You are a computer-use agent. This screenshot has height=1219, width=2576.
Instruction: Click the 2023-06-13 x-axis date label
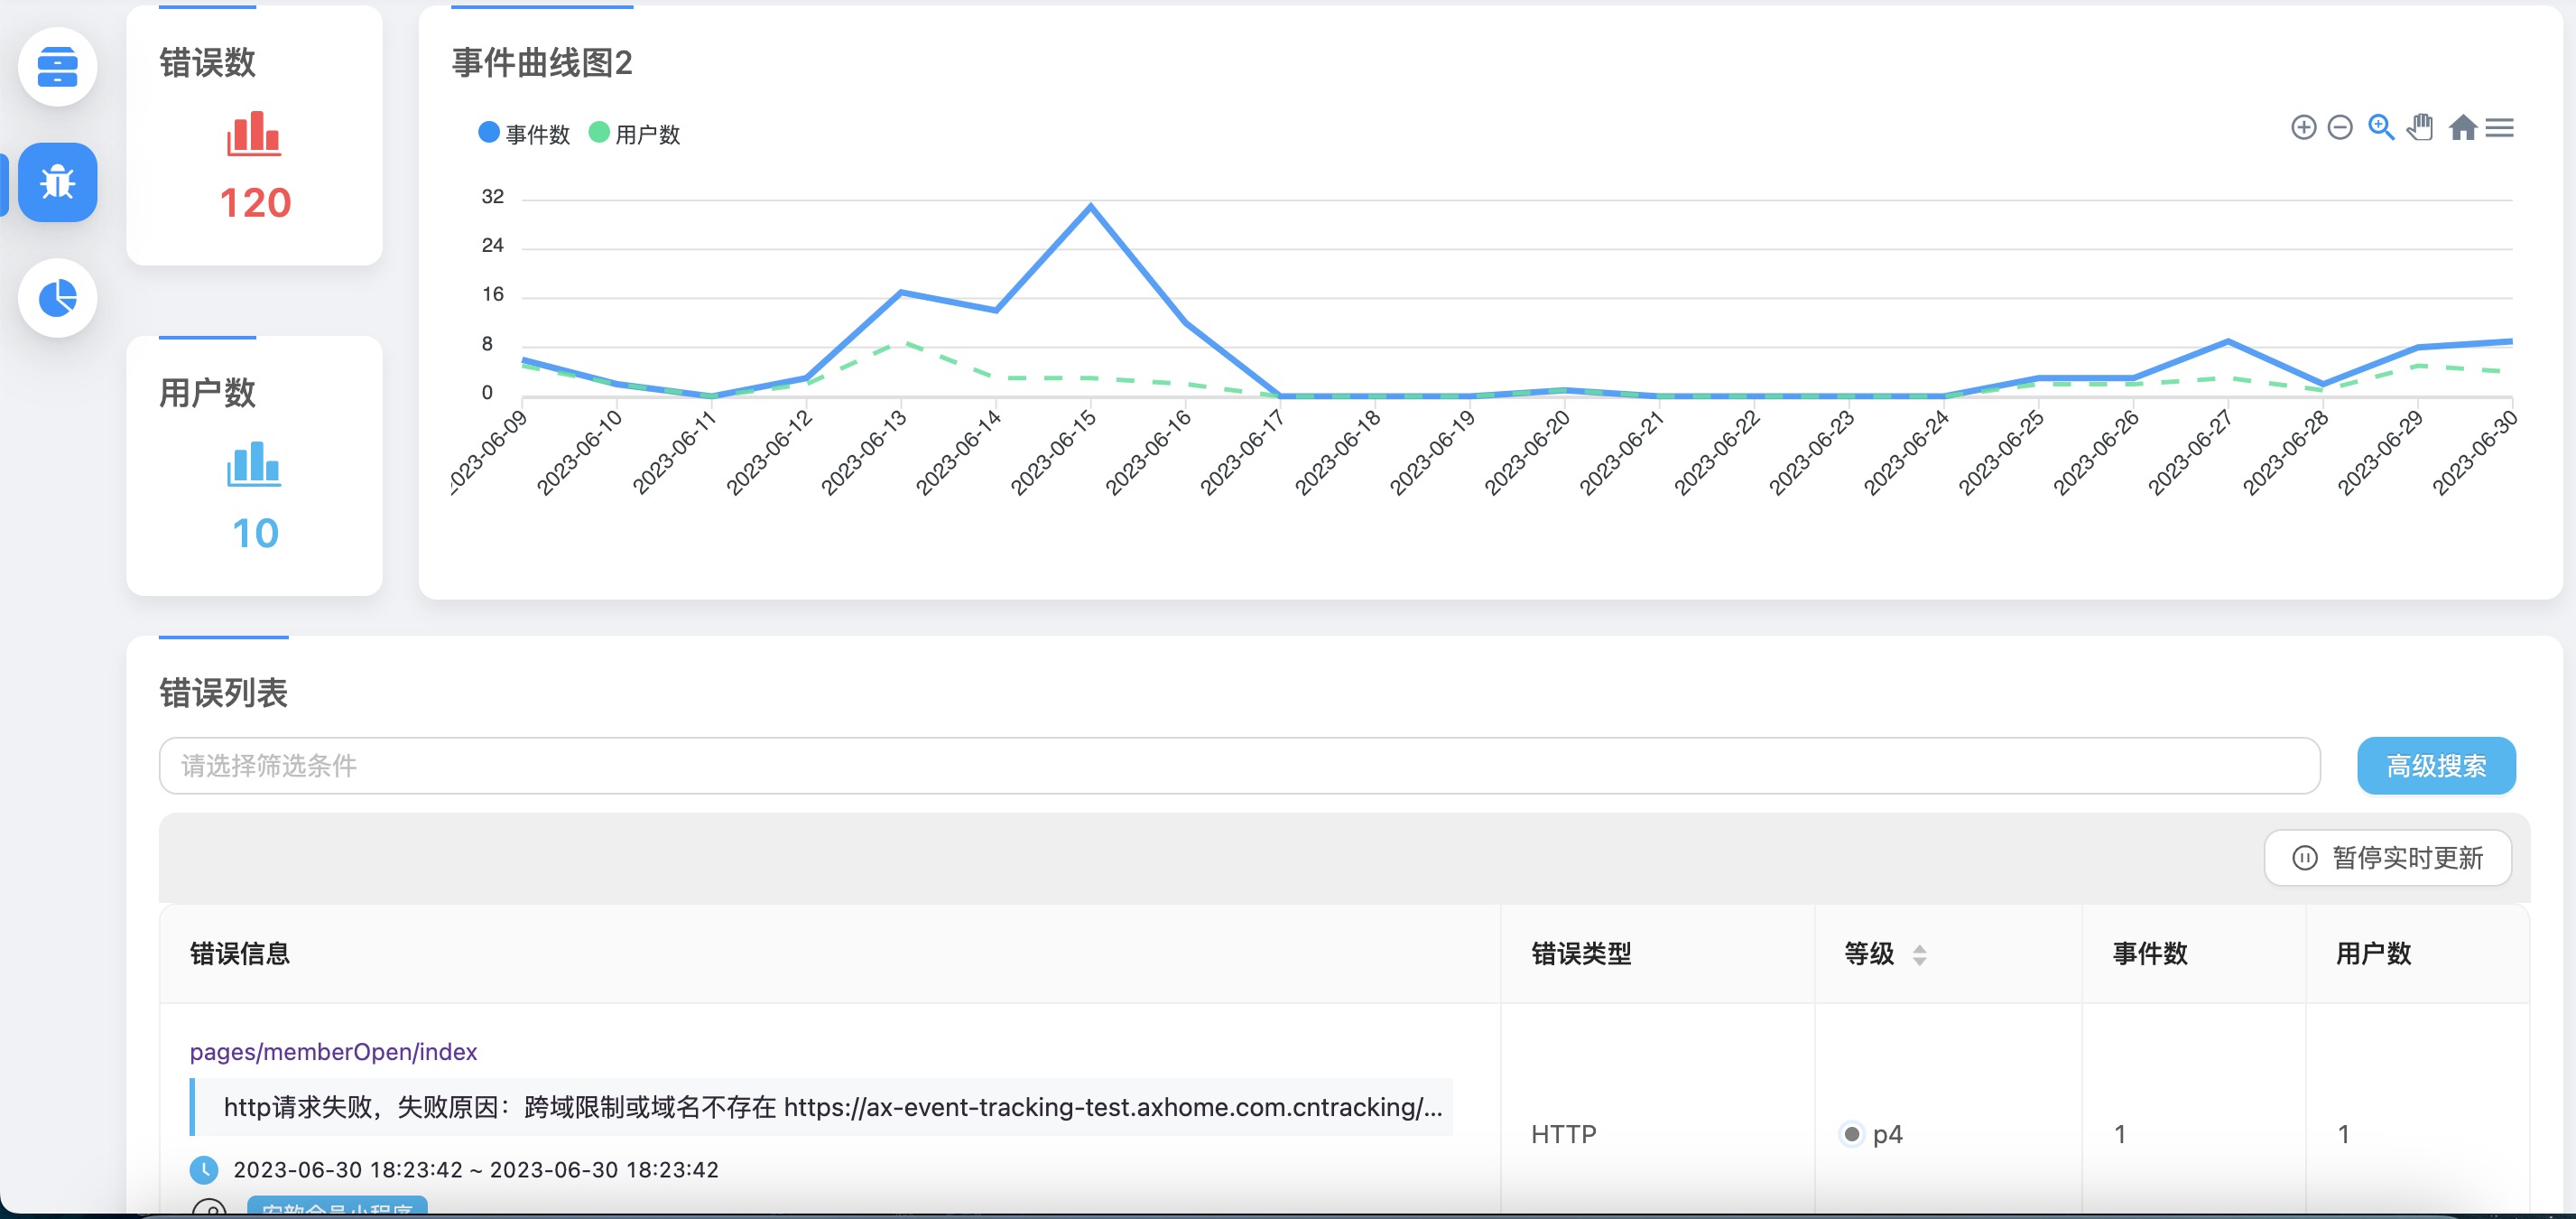864,452
